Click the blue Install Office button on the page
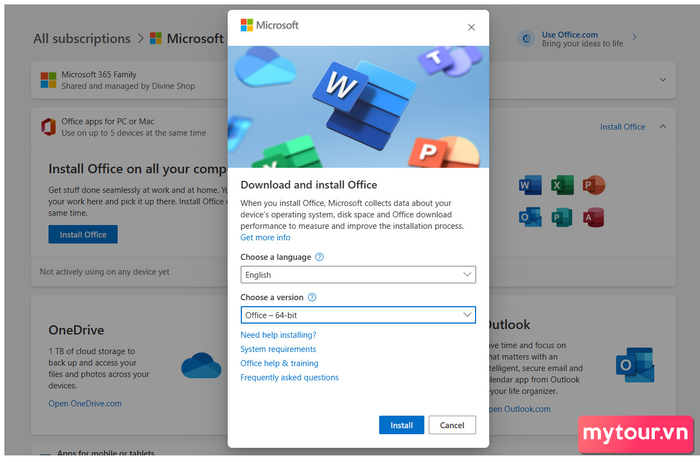The width and height of the screenshot is (700, 462). coord(83,234)
